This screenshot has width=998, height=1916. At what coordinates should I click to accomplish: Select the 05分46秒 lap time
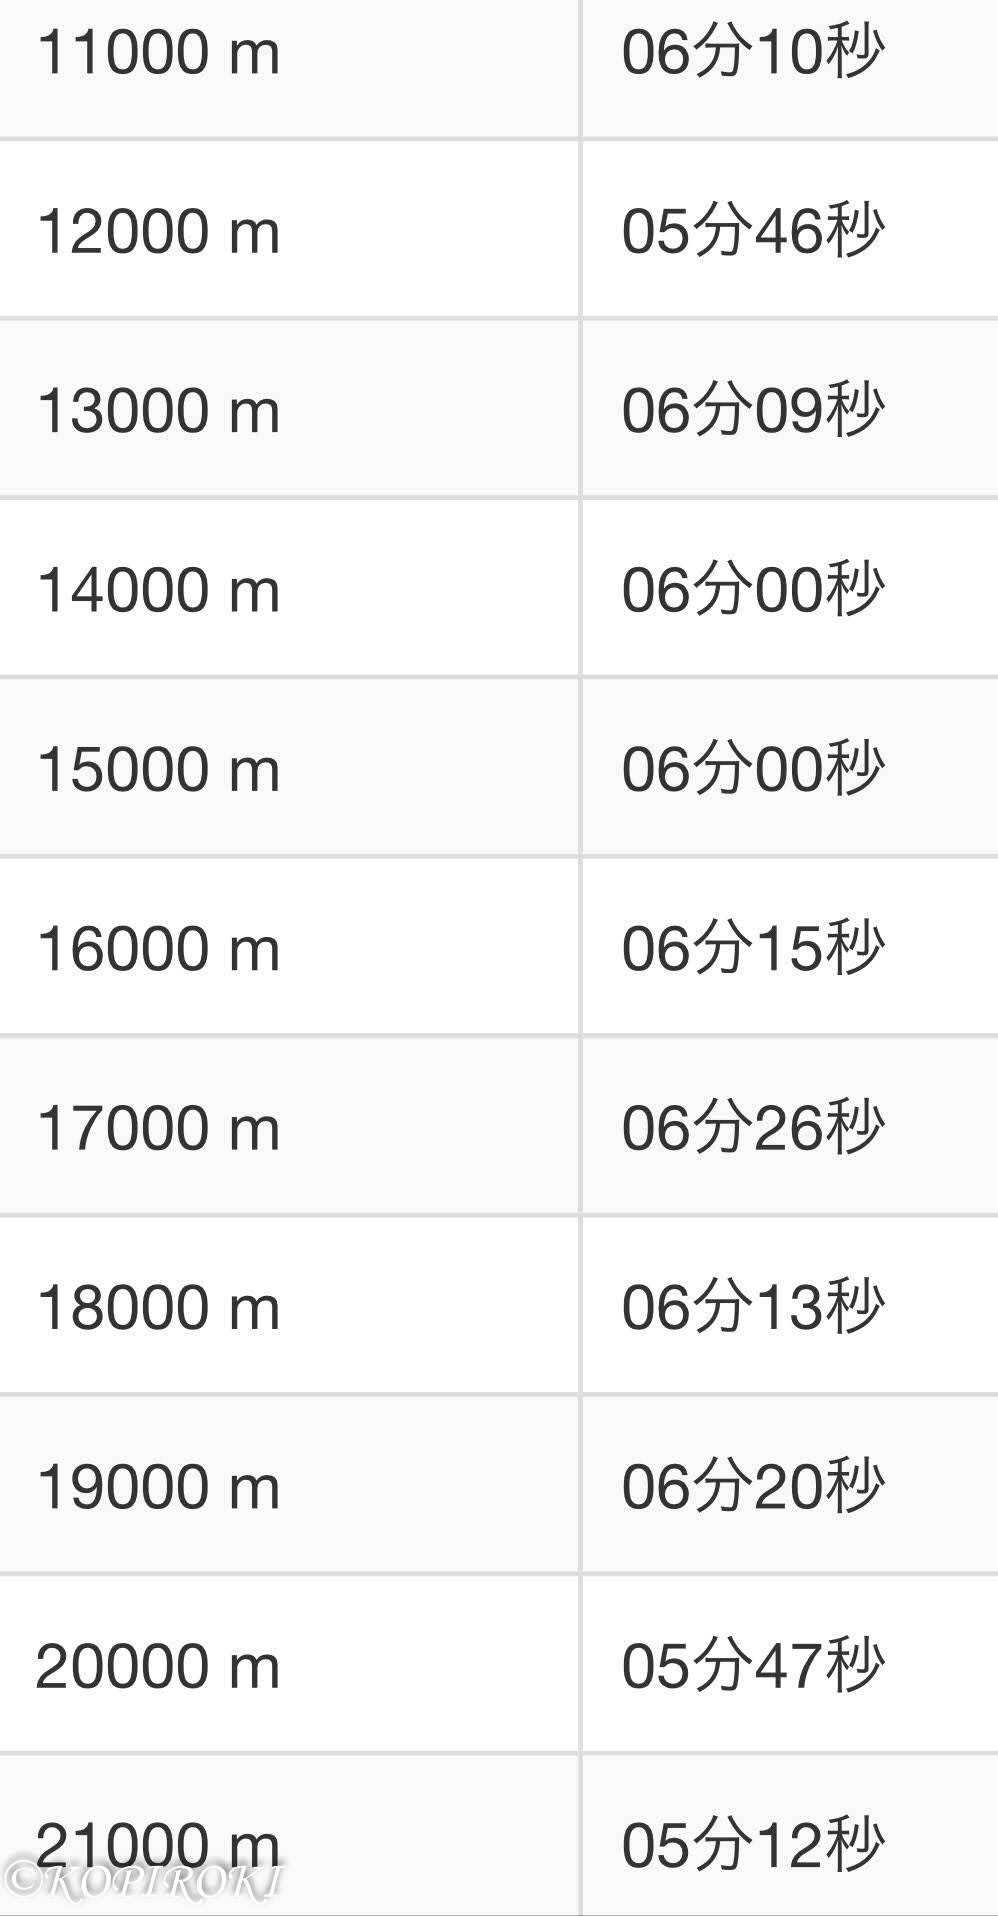(x=752, y=231)
